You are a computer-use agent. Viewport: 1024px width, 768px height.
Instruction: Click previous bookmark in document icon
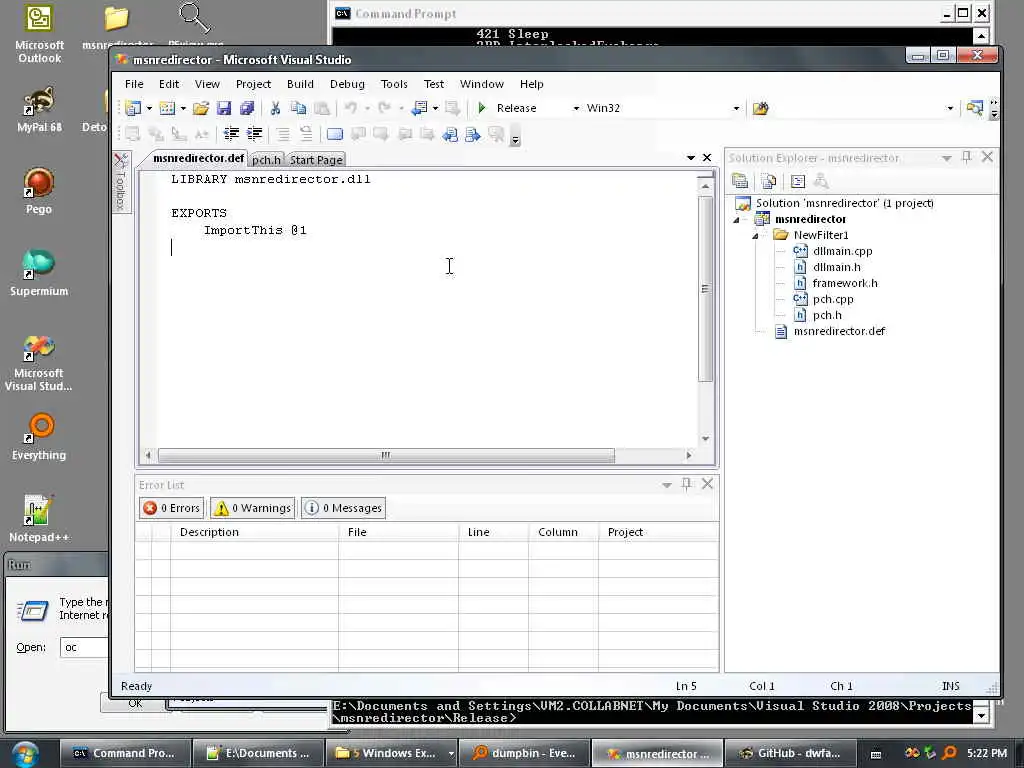[x=450, y=135]
